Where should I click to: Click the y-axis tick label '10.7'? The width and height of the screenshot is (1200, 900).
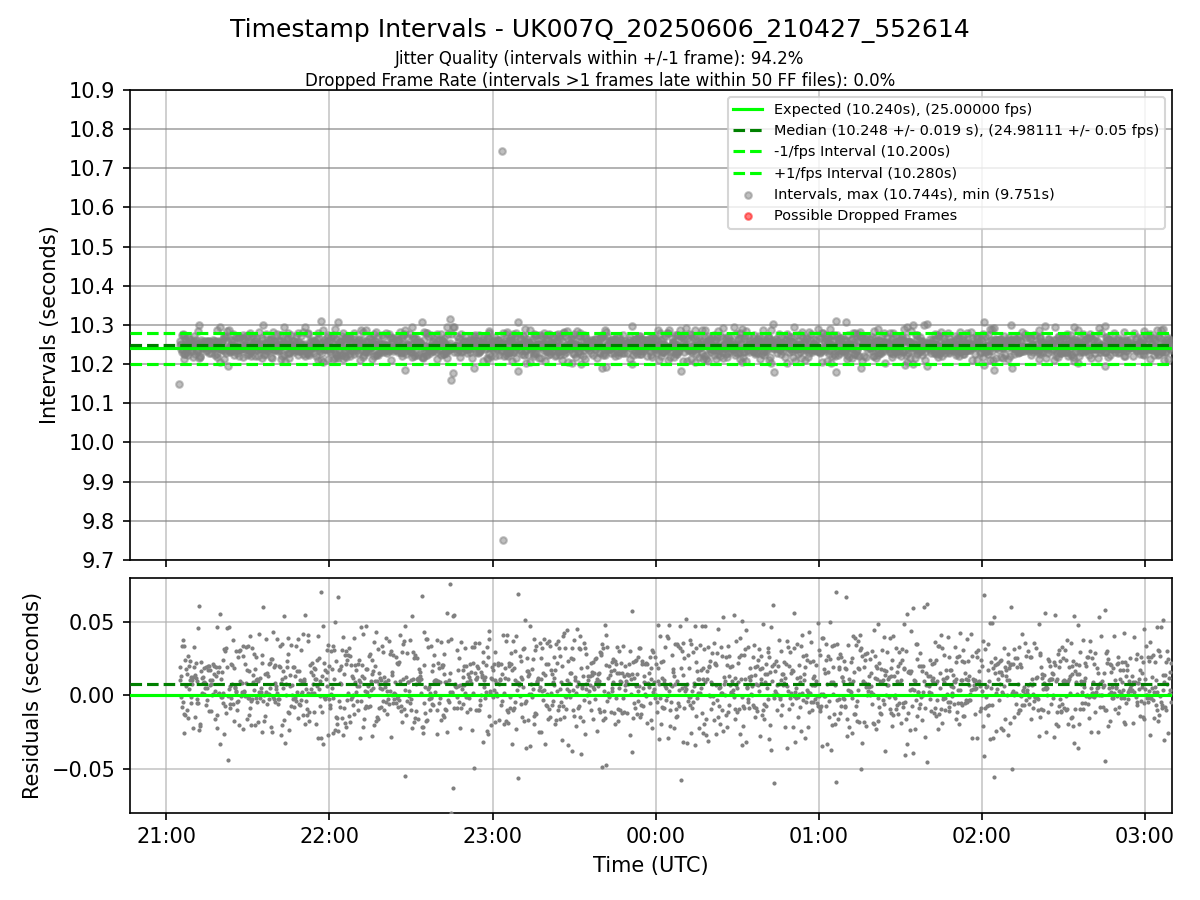point(94,169)
